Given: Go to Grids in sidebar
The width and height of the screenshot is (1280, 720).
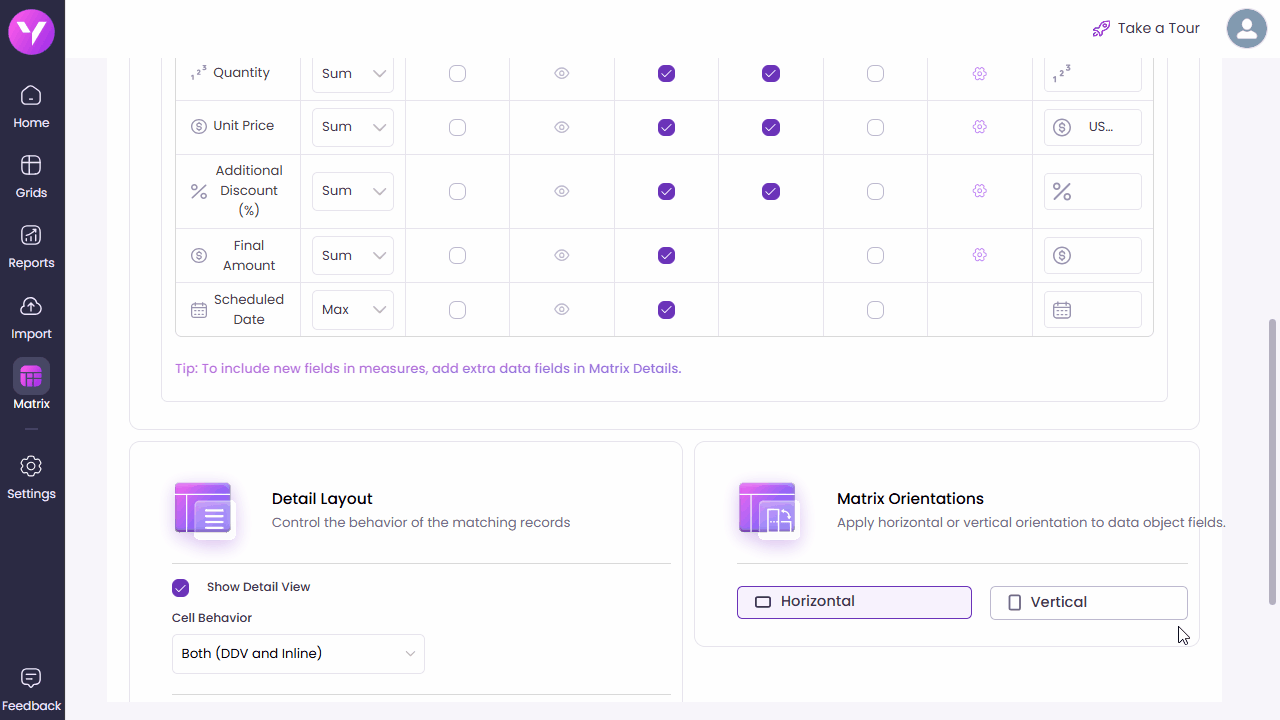Looking at the screenshot, I should click(x=31, y=176).
